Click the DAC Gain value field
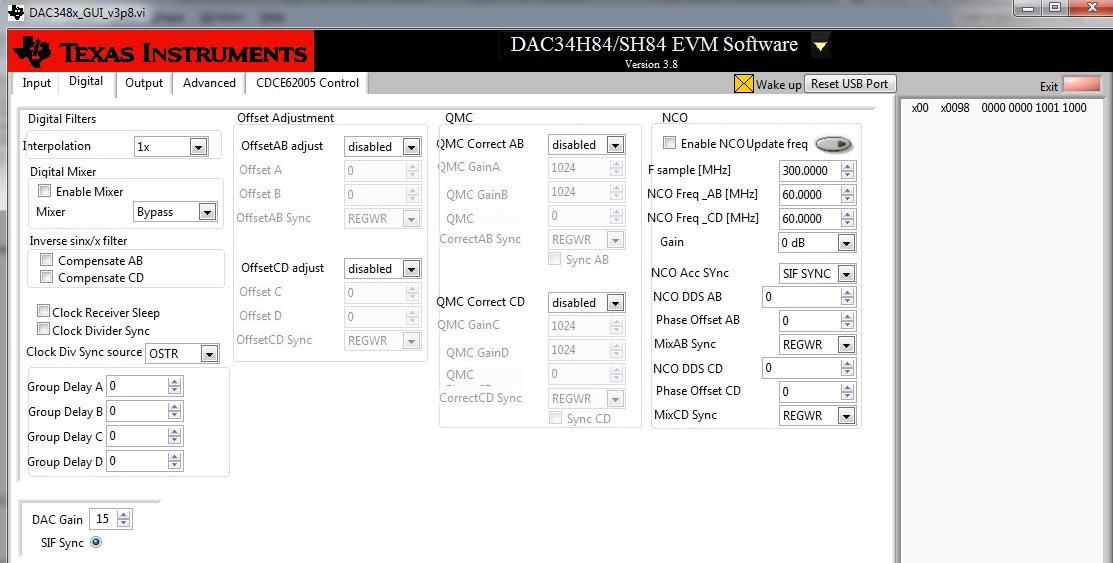 point(103,519)
